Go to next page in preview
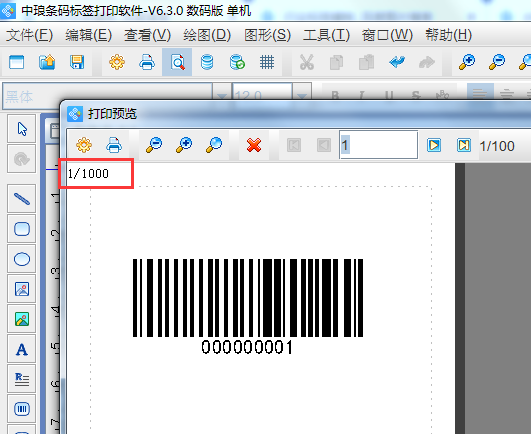The image size is (531, 434). coord(434,145)
